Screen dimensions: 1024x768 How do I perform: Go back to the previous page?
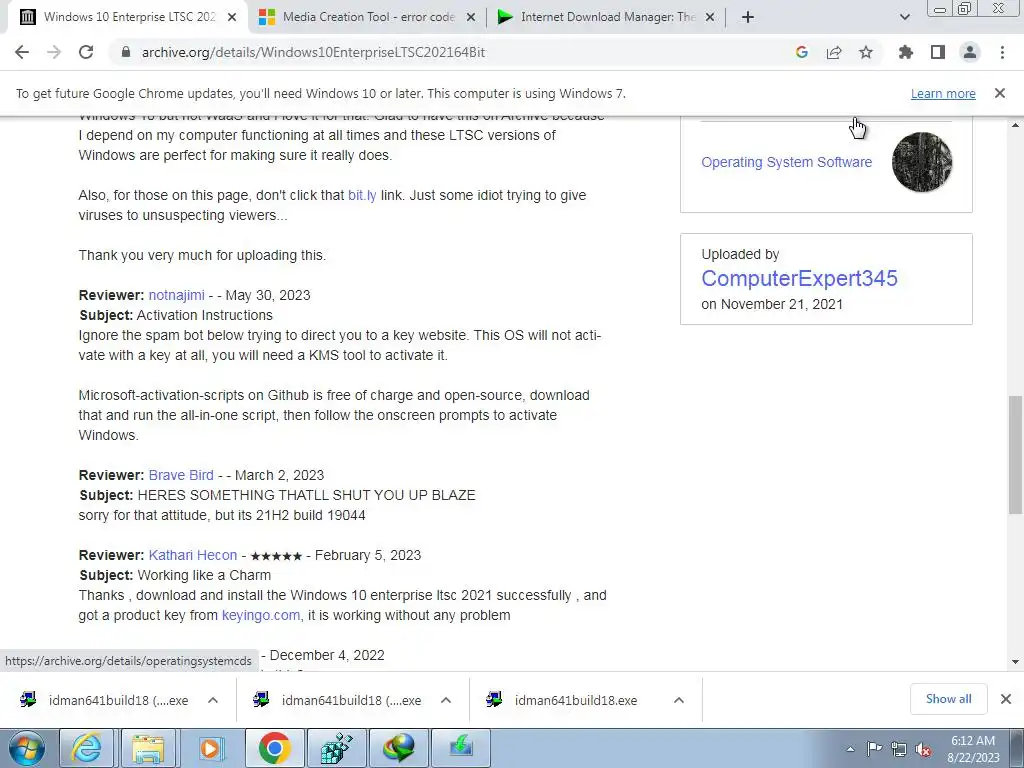[x=22, y=52]
